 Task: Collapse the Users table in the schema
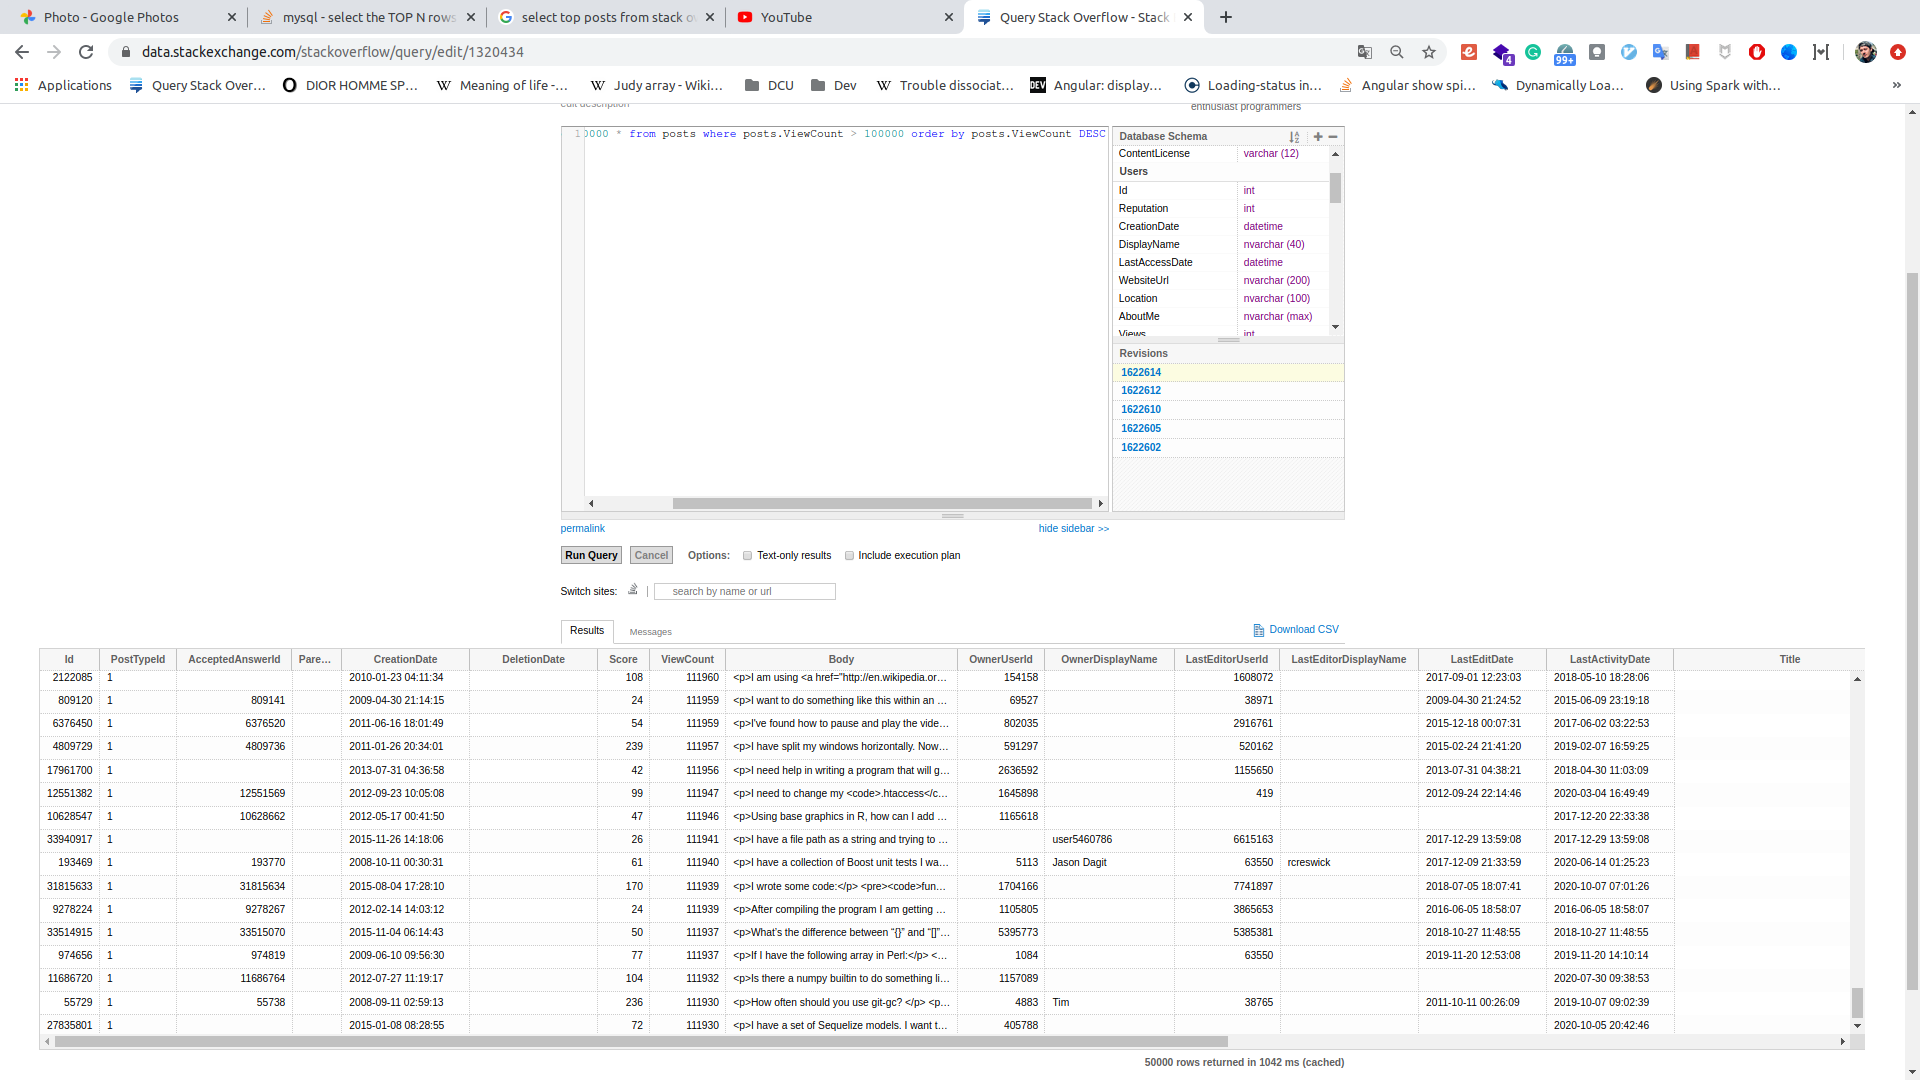click(1133, 172)
